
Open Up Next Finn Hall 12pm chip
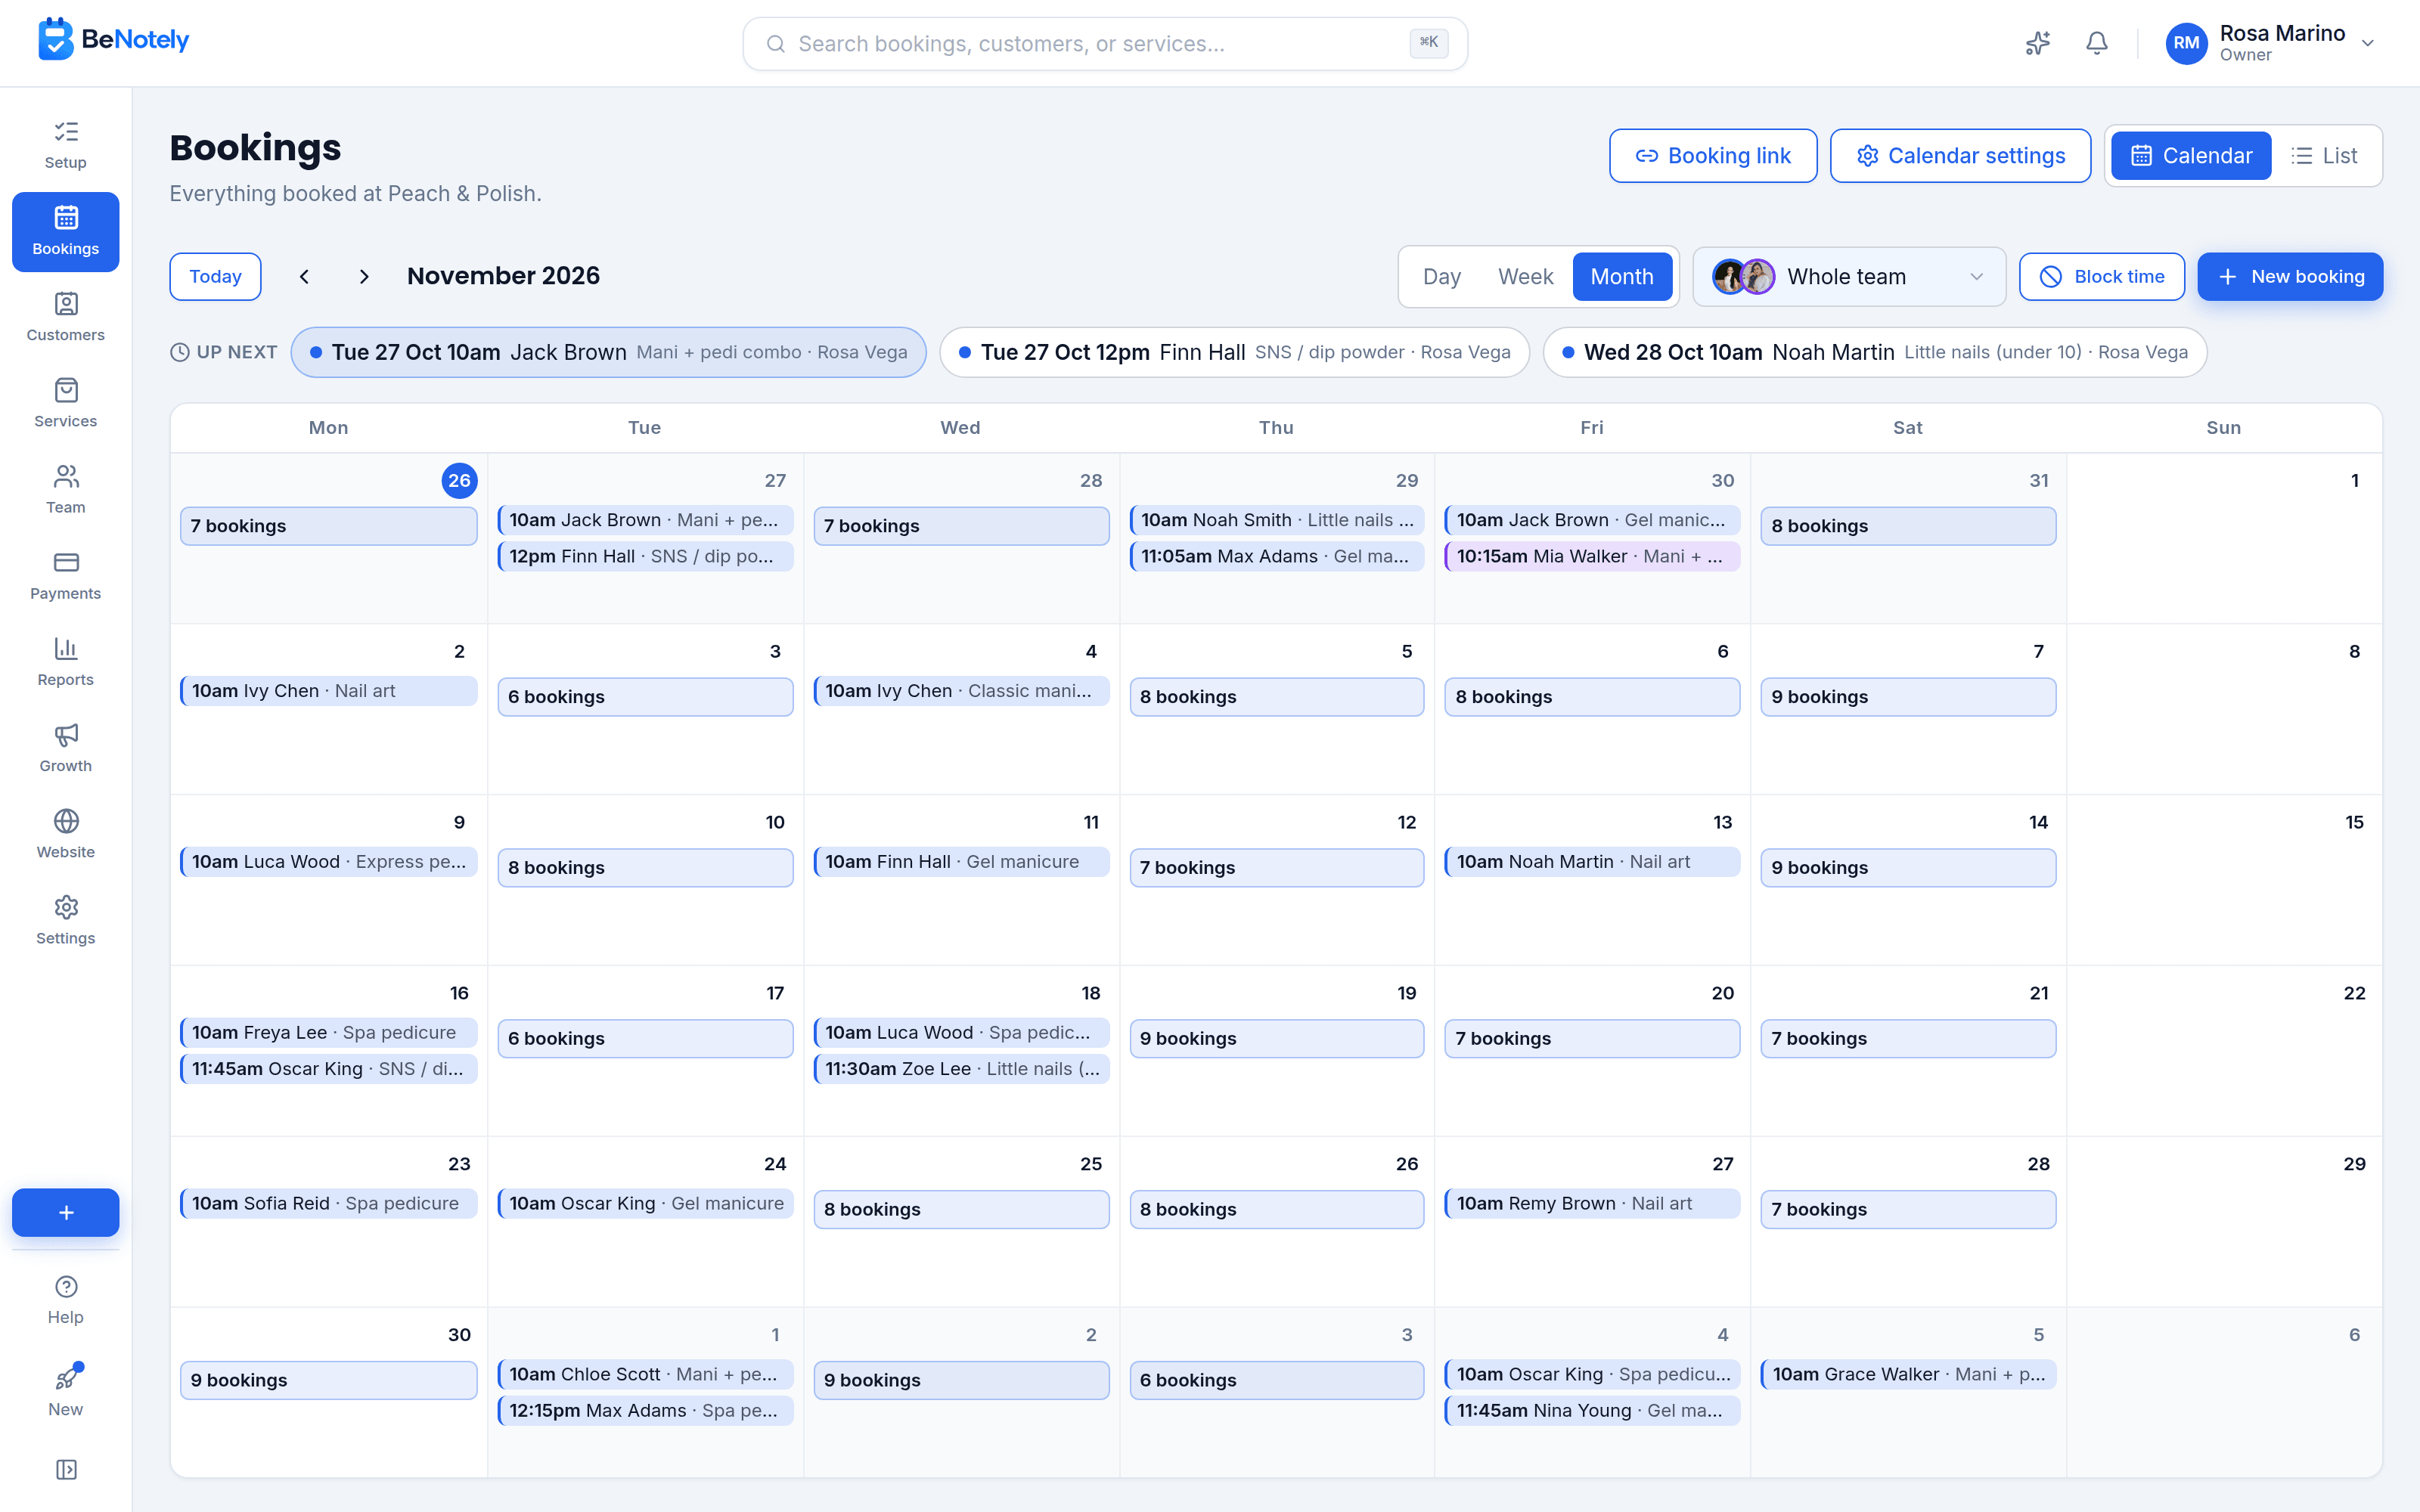point(1234,352)
